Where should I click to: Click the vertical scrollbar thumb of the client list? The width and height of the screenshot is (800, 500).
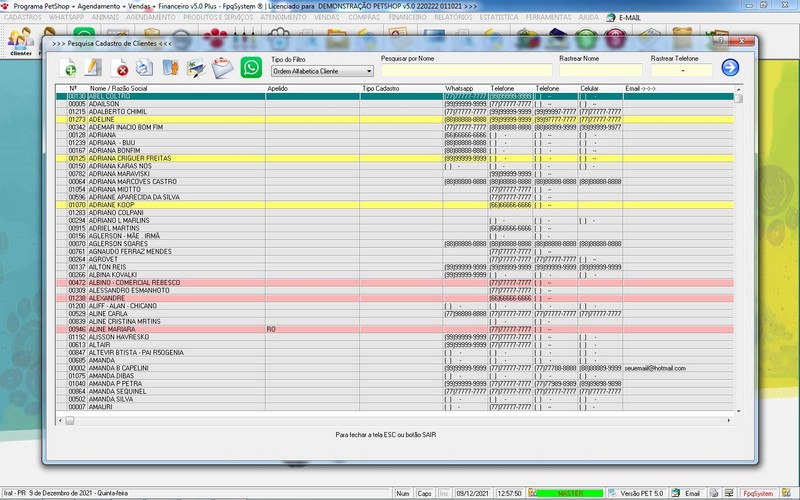(738, 98)
